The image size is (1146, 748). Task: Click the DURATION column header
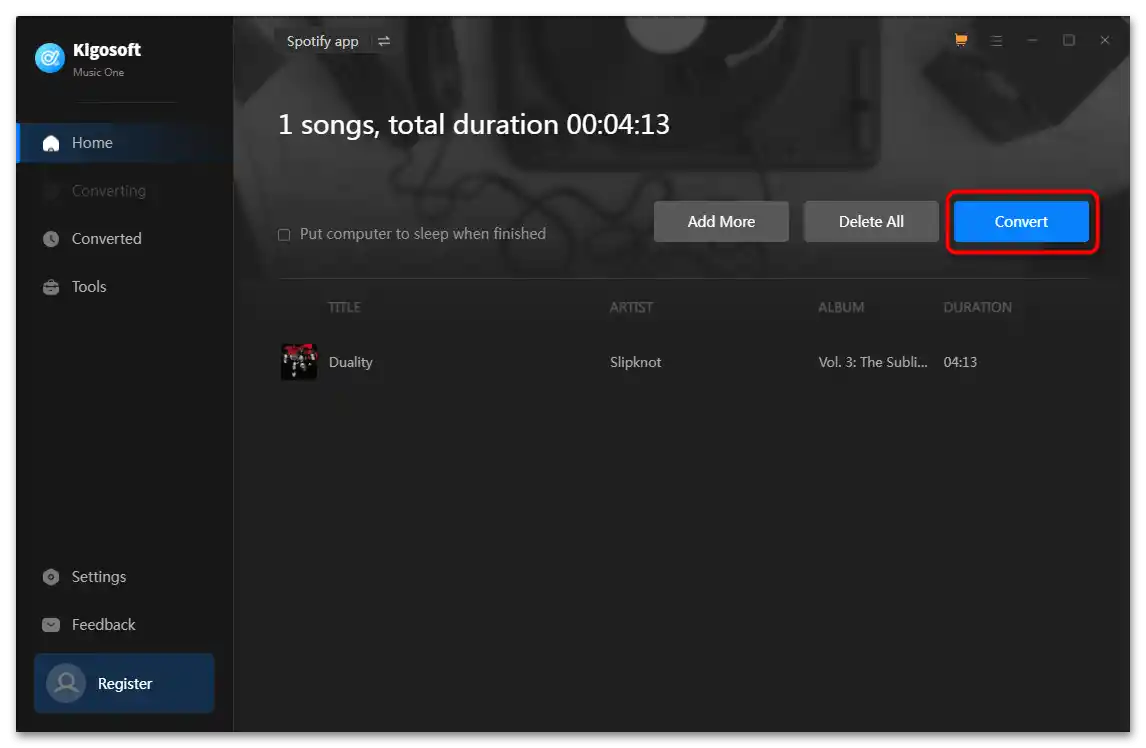pos(977,307)
